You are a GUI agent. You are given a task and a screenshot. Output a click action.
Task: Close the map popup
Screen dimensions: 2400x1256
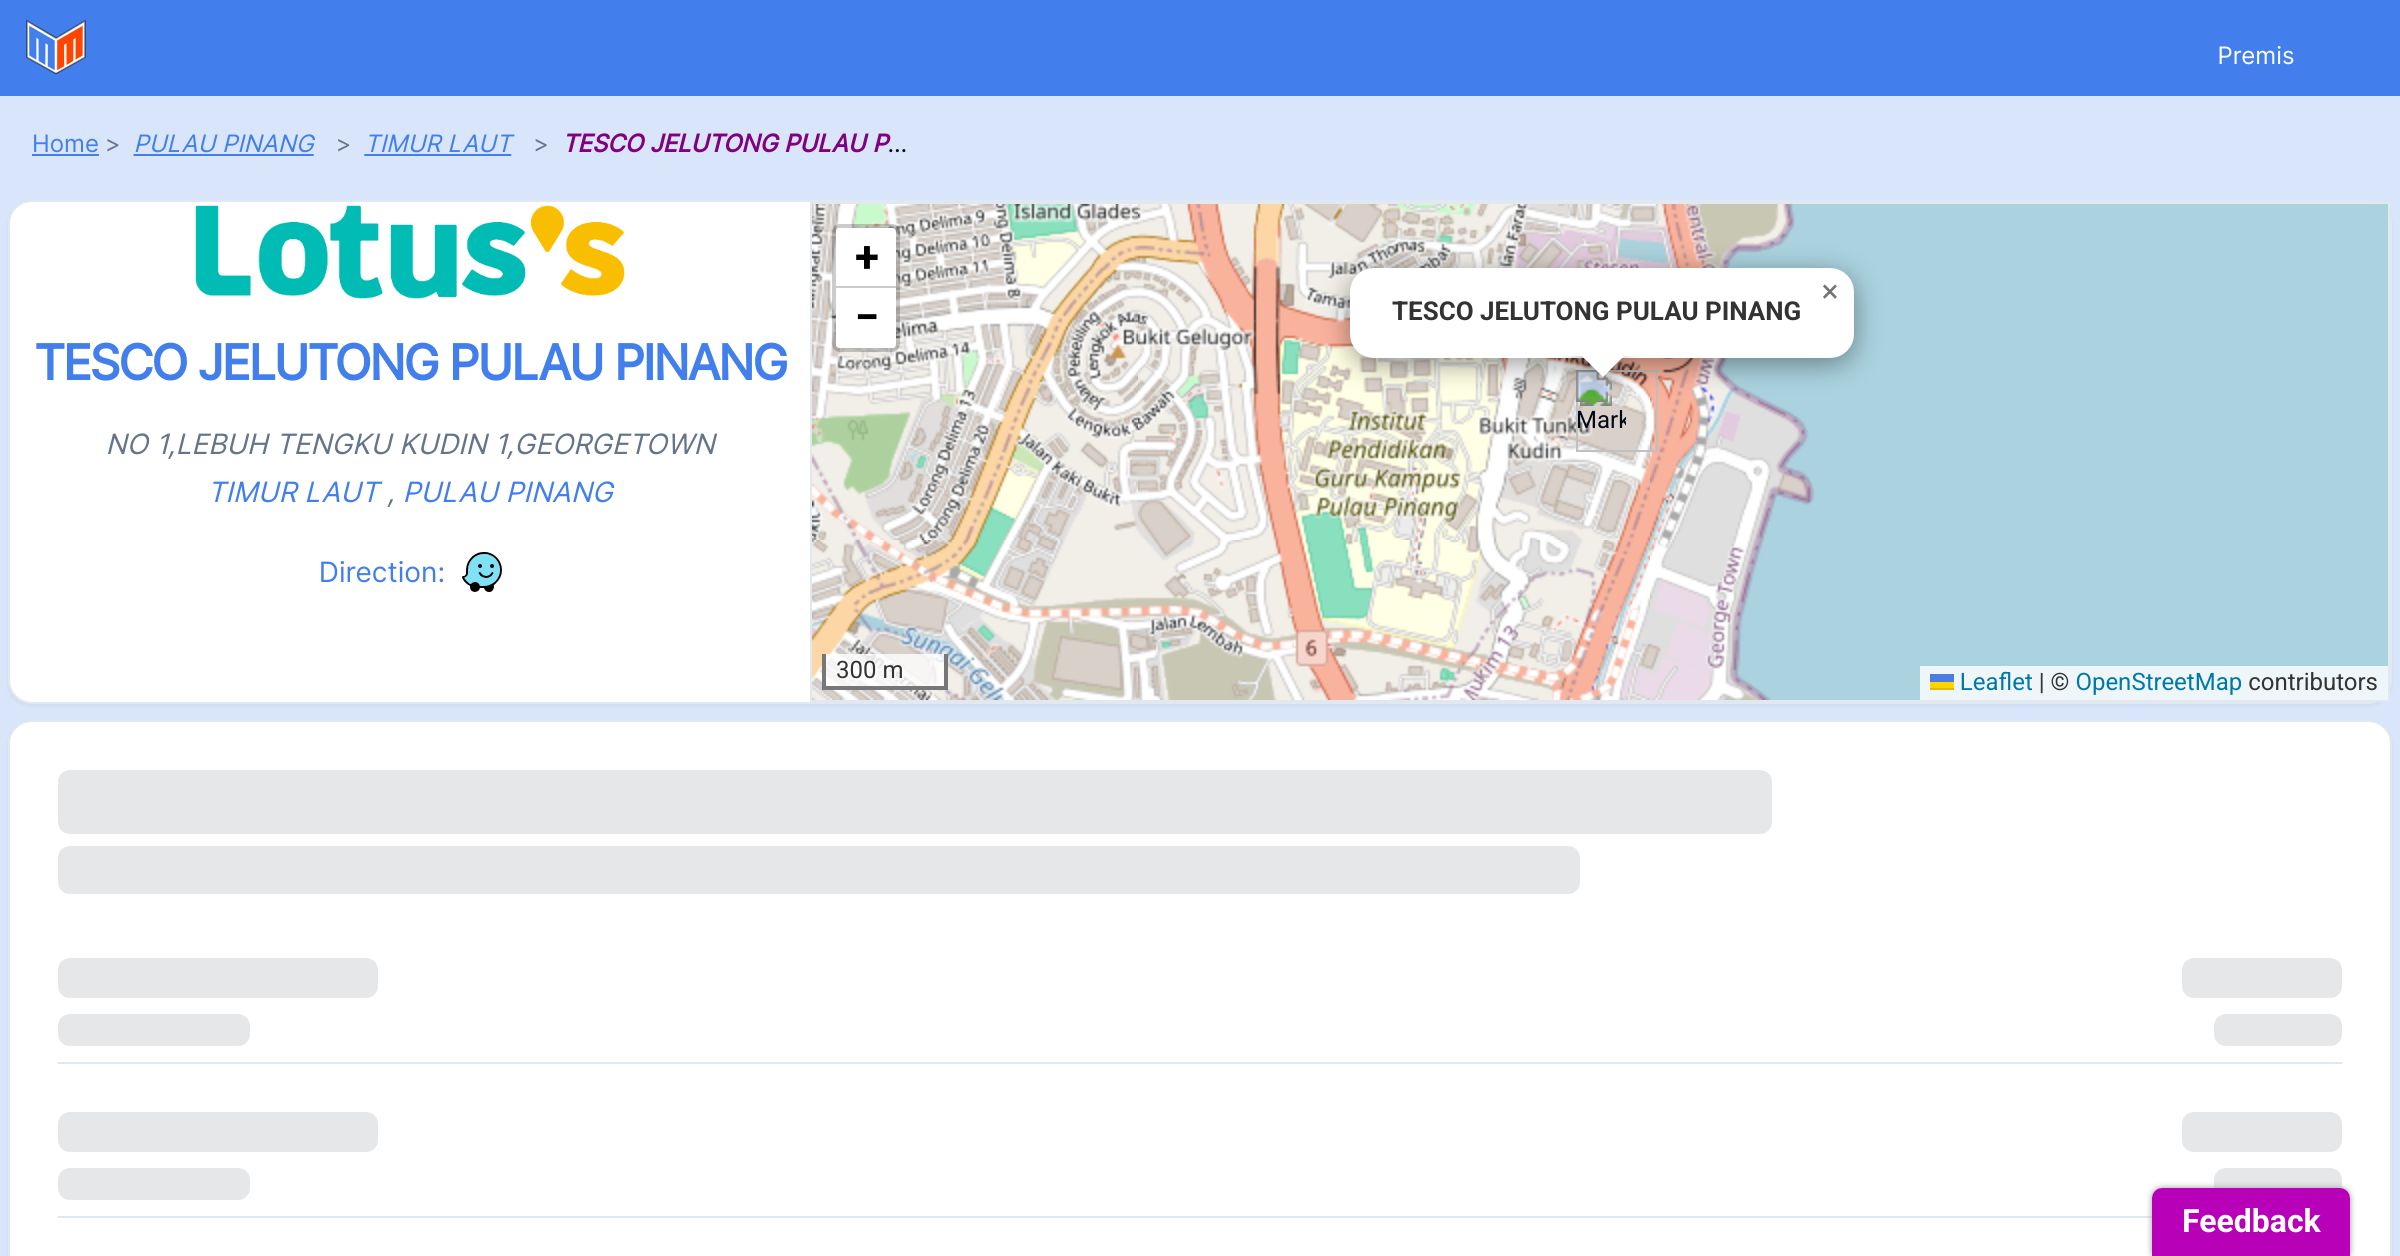[x=1829, y=292]
